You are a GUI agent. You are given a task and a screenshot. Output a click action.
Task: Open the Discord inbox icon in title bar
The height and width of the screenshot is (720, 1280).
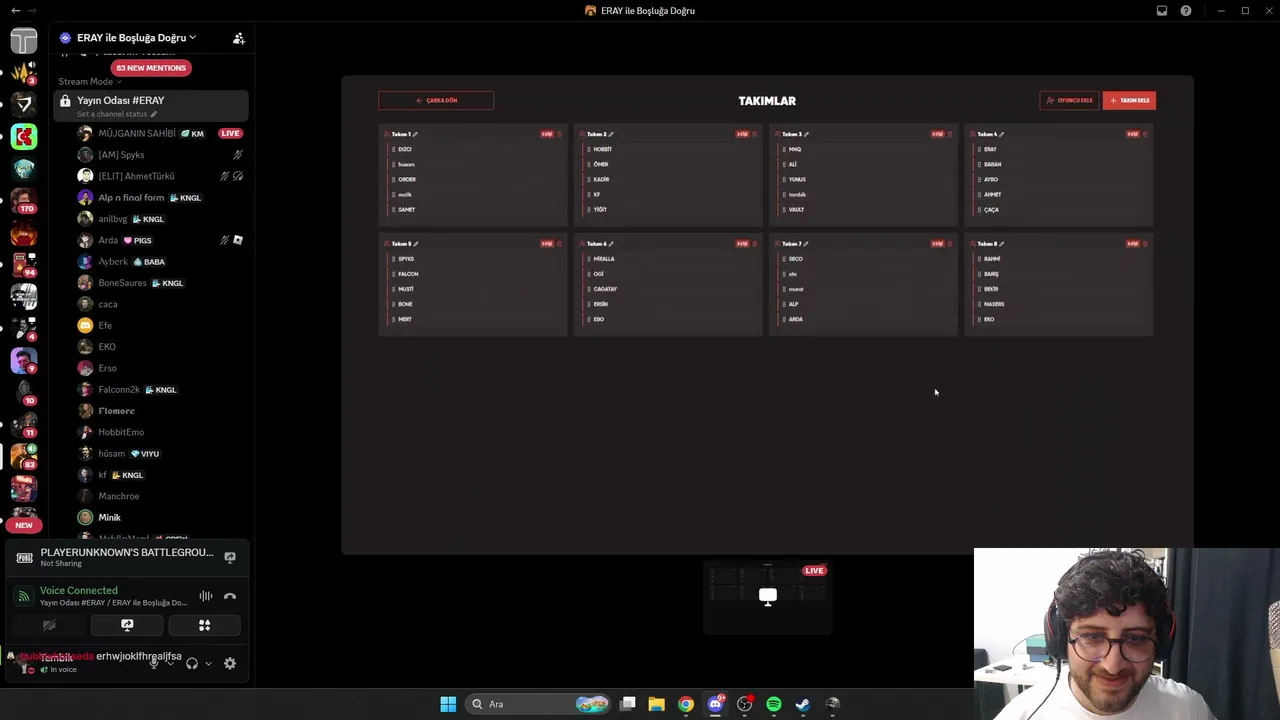pyautogui.click(x=1162, y=11)
